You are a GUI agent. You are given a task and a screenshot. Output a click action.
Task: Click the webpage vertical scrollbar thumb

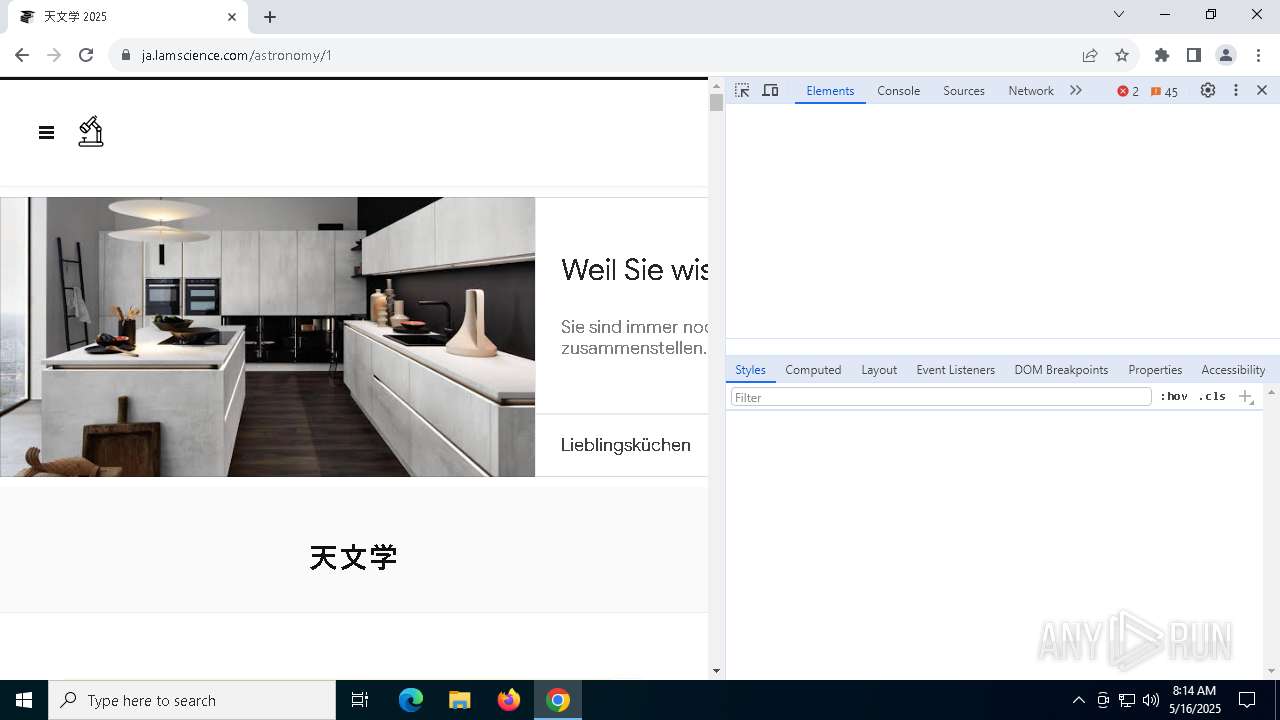[716, 102]
